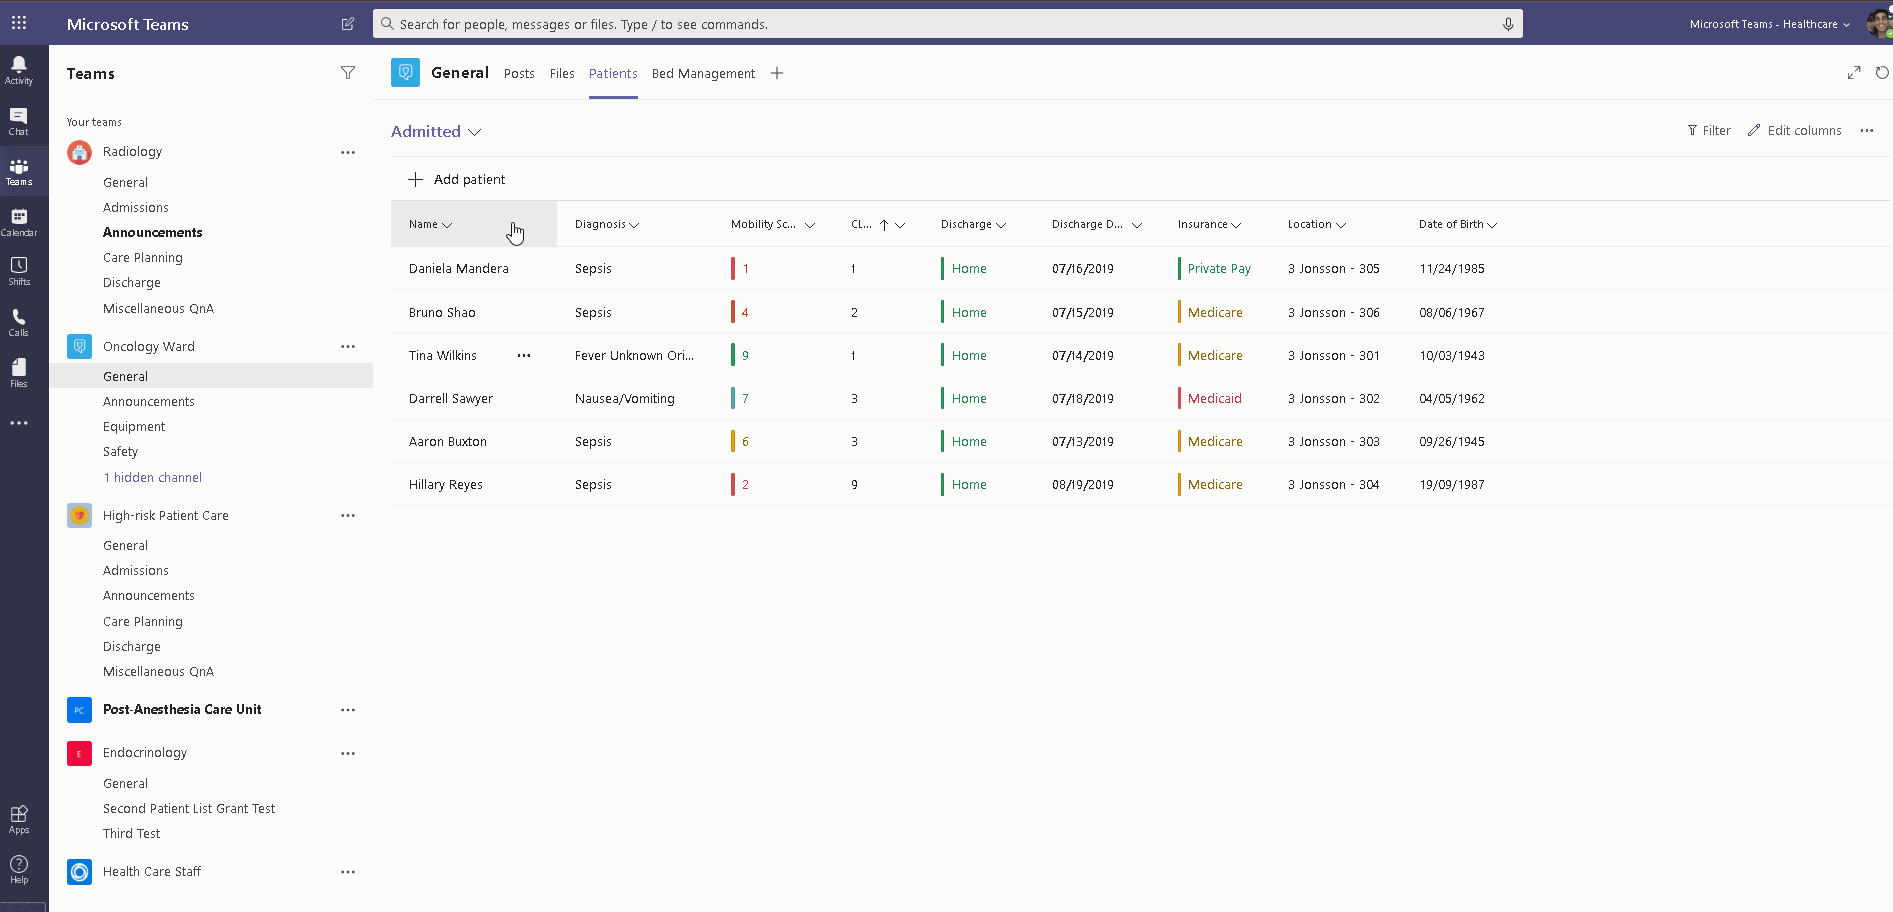Viewport: 1893px width, 912px height.
Task: Open more options for High-risk Patient Care
Action: (348, 515)
